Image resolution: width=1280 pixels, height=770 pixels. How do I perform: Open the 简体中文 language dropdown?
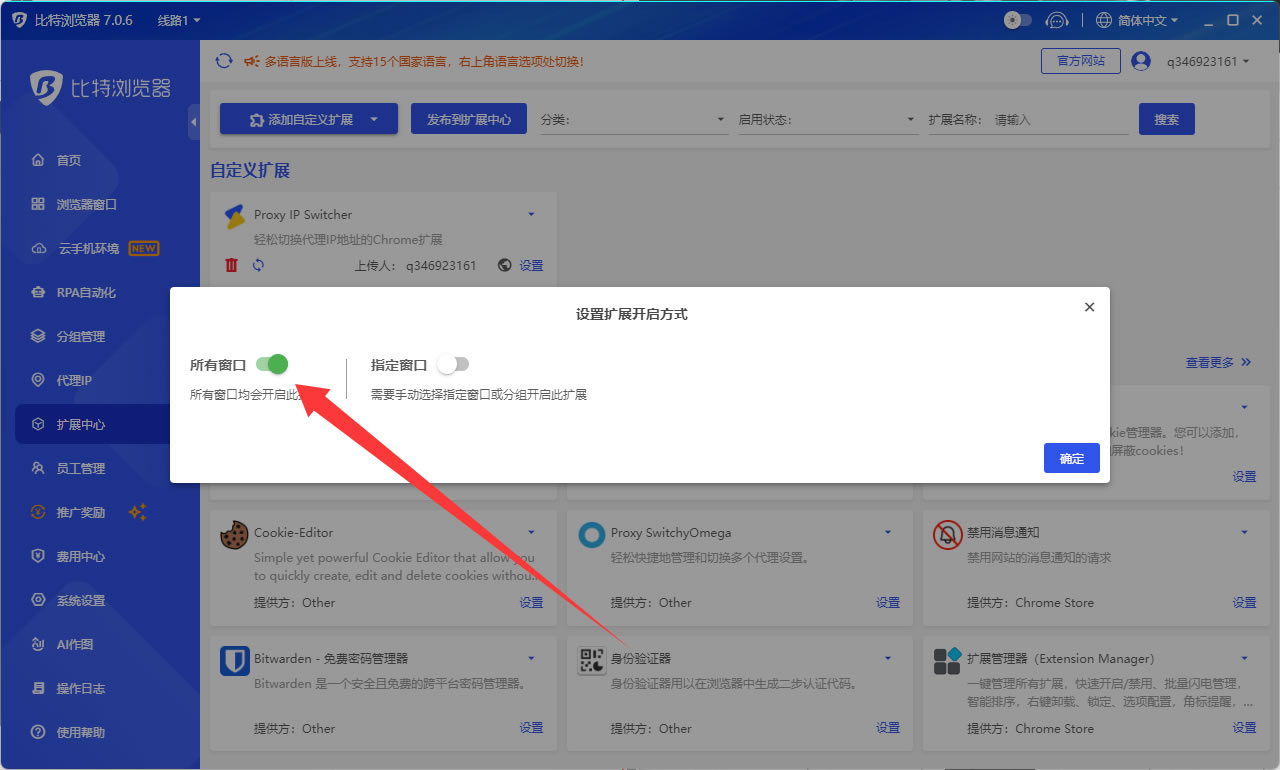(x=1137, y=20)
